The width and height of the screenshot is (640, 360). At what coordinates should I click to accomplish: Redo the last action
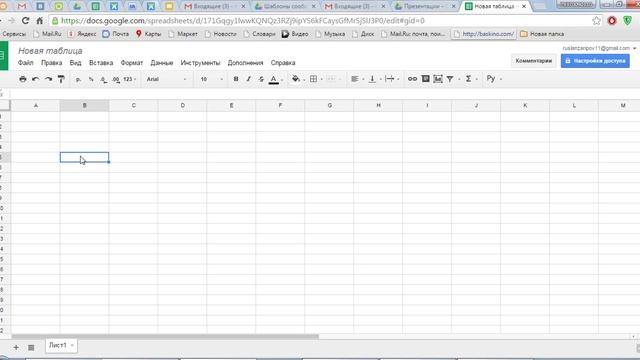pyautogui.click(x=48, y=79)
